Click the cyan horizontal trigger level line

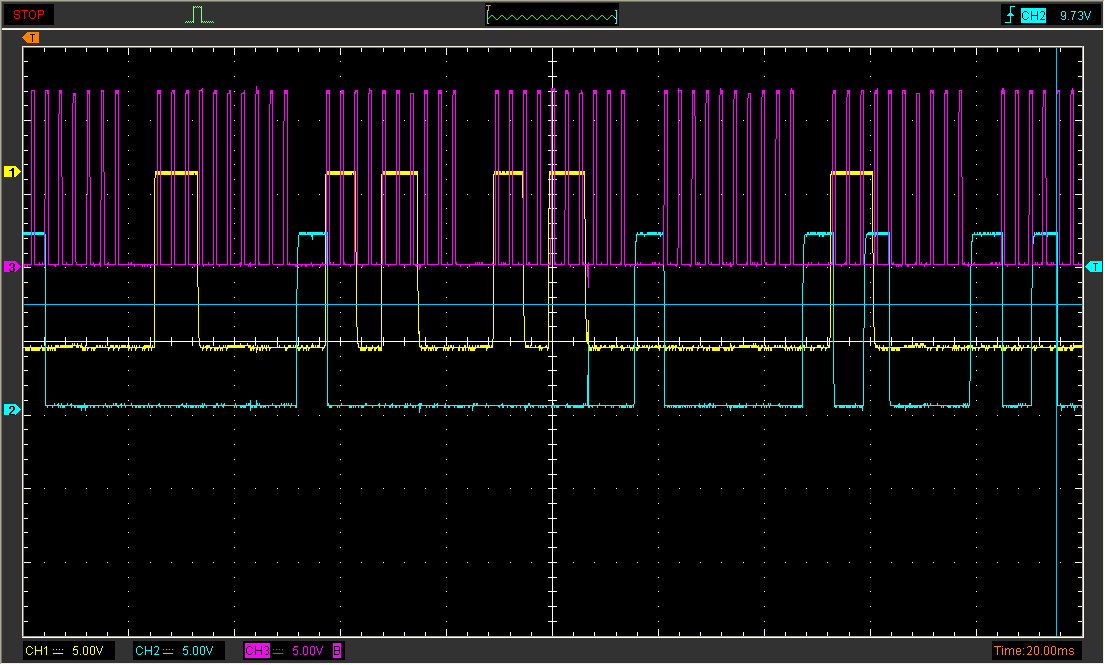tap(552, 304)
